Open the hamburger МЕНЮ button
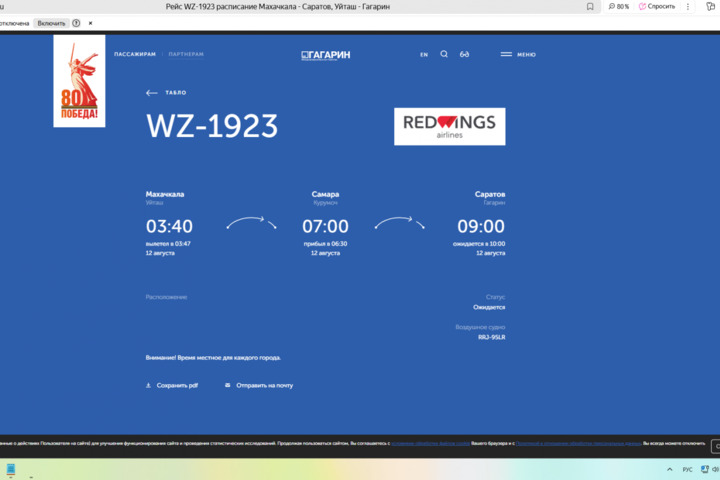The image size is (720, 480). (x=518, y=54)
